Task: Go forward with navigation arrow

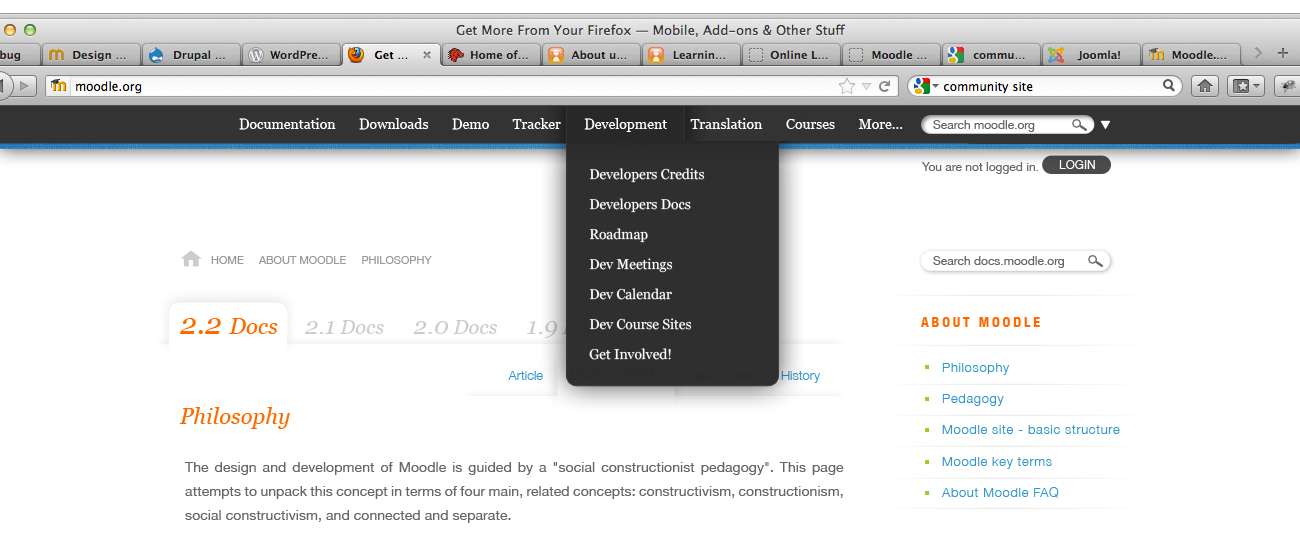Action: 26,86
